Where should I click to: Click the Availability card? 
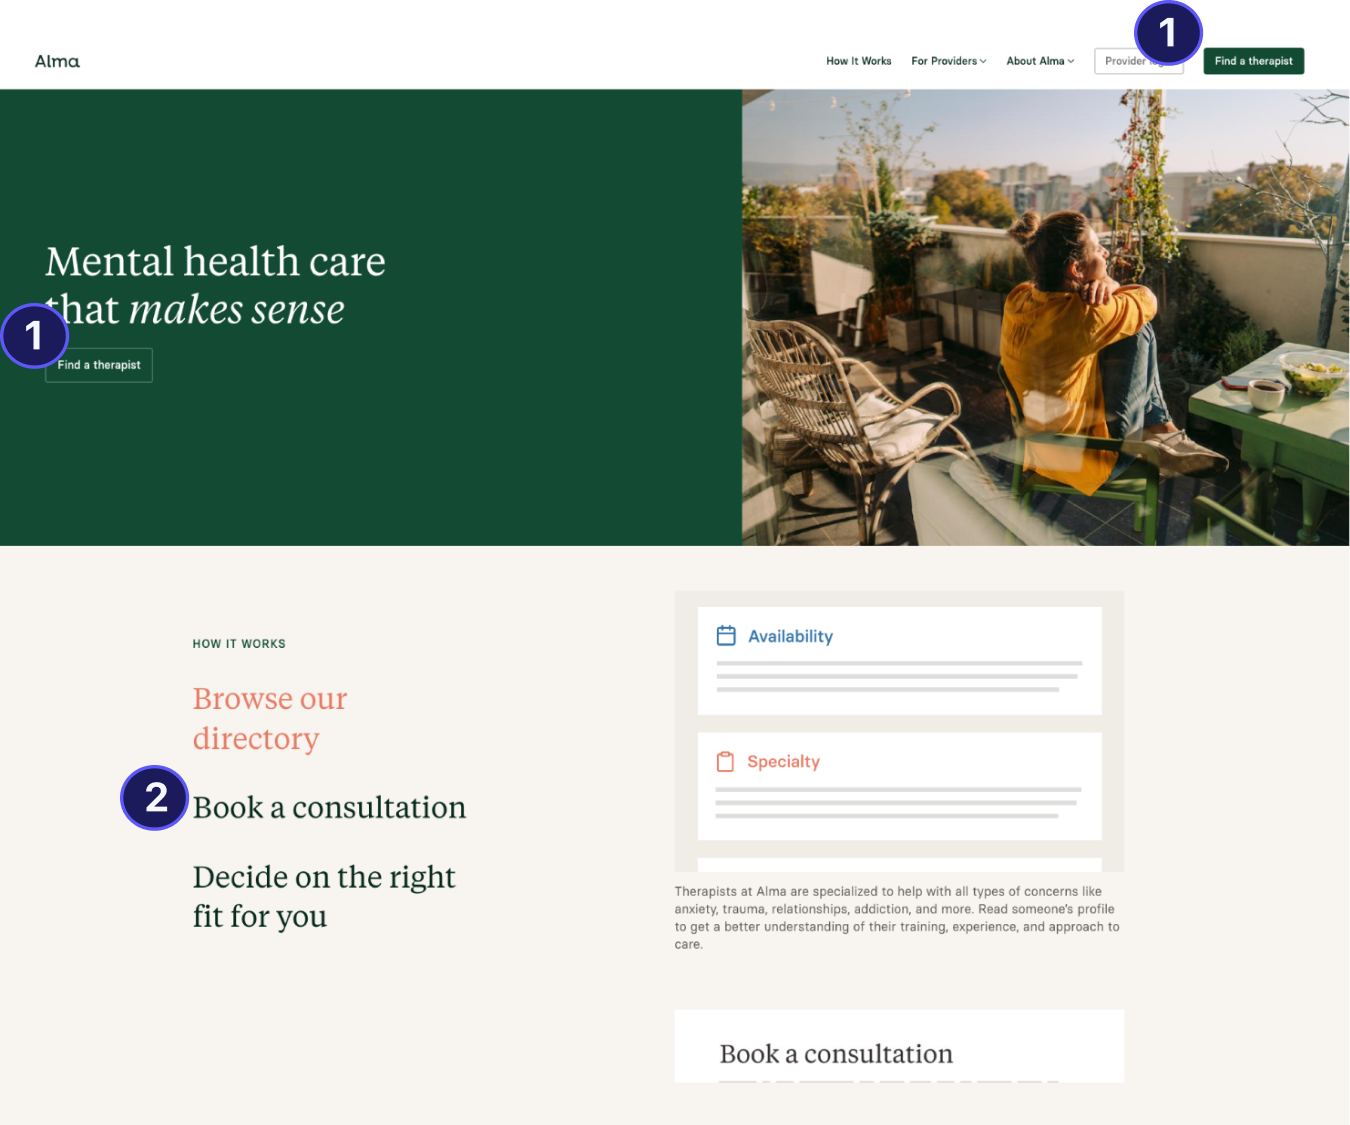899,660
